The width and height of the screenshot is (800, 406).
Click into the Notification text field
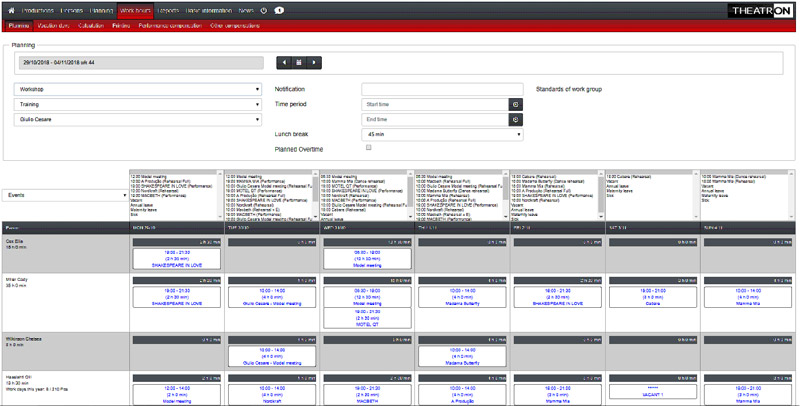click(x=442, y=89)
